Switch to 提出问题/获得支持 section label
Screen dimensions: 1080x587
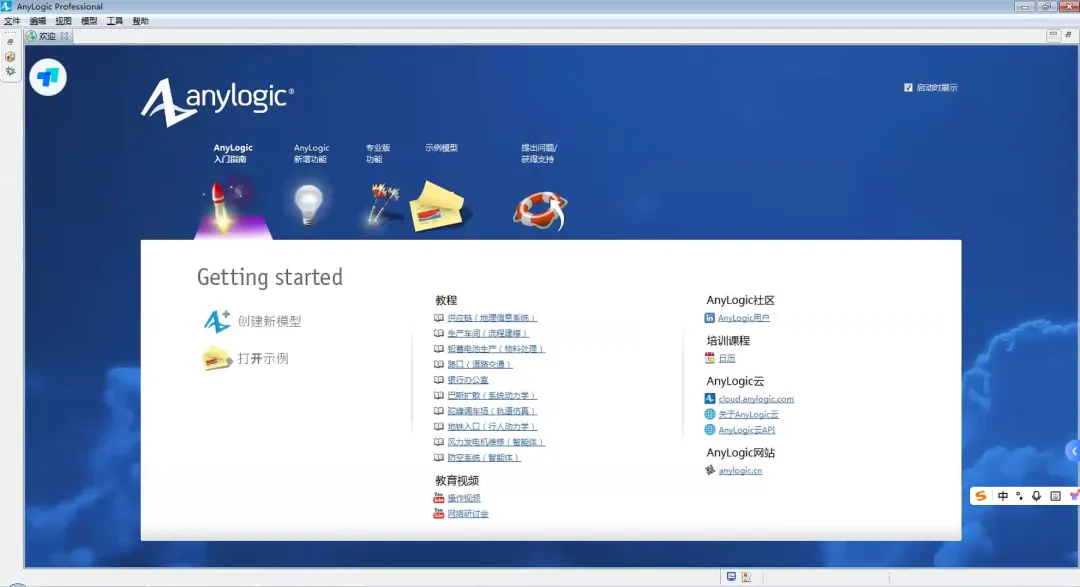tap(539, 154)
